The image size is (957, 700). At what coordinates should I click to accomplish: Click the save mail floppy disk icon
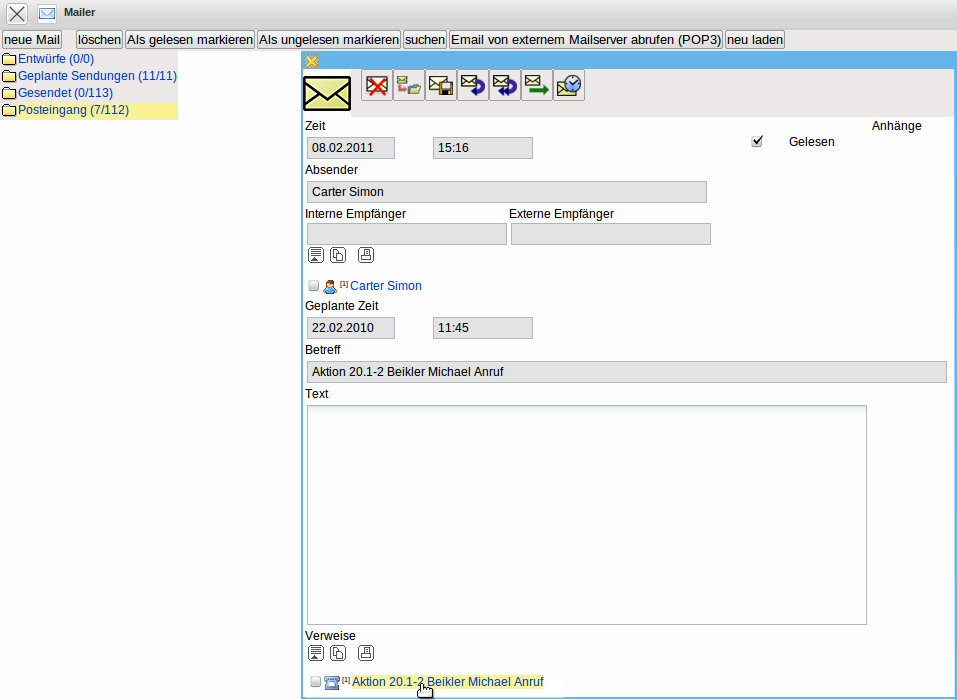point(441,86)
